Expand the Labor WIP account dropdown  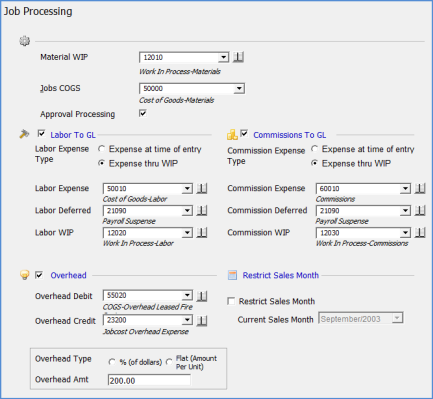point(187,232)
